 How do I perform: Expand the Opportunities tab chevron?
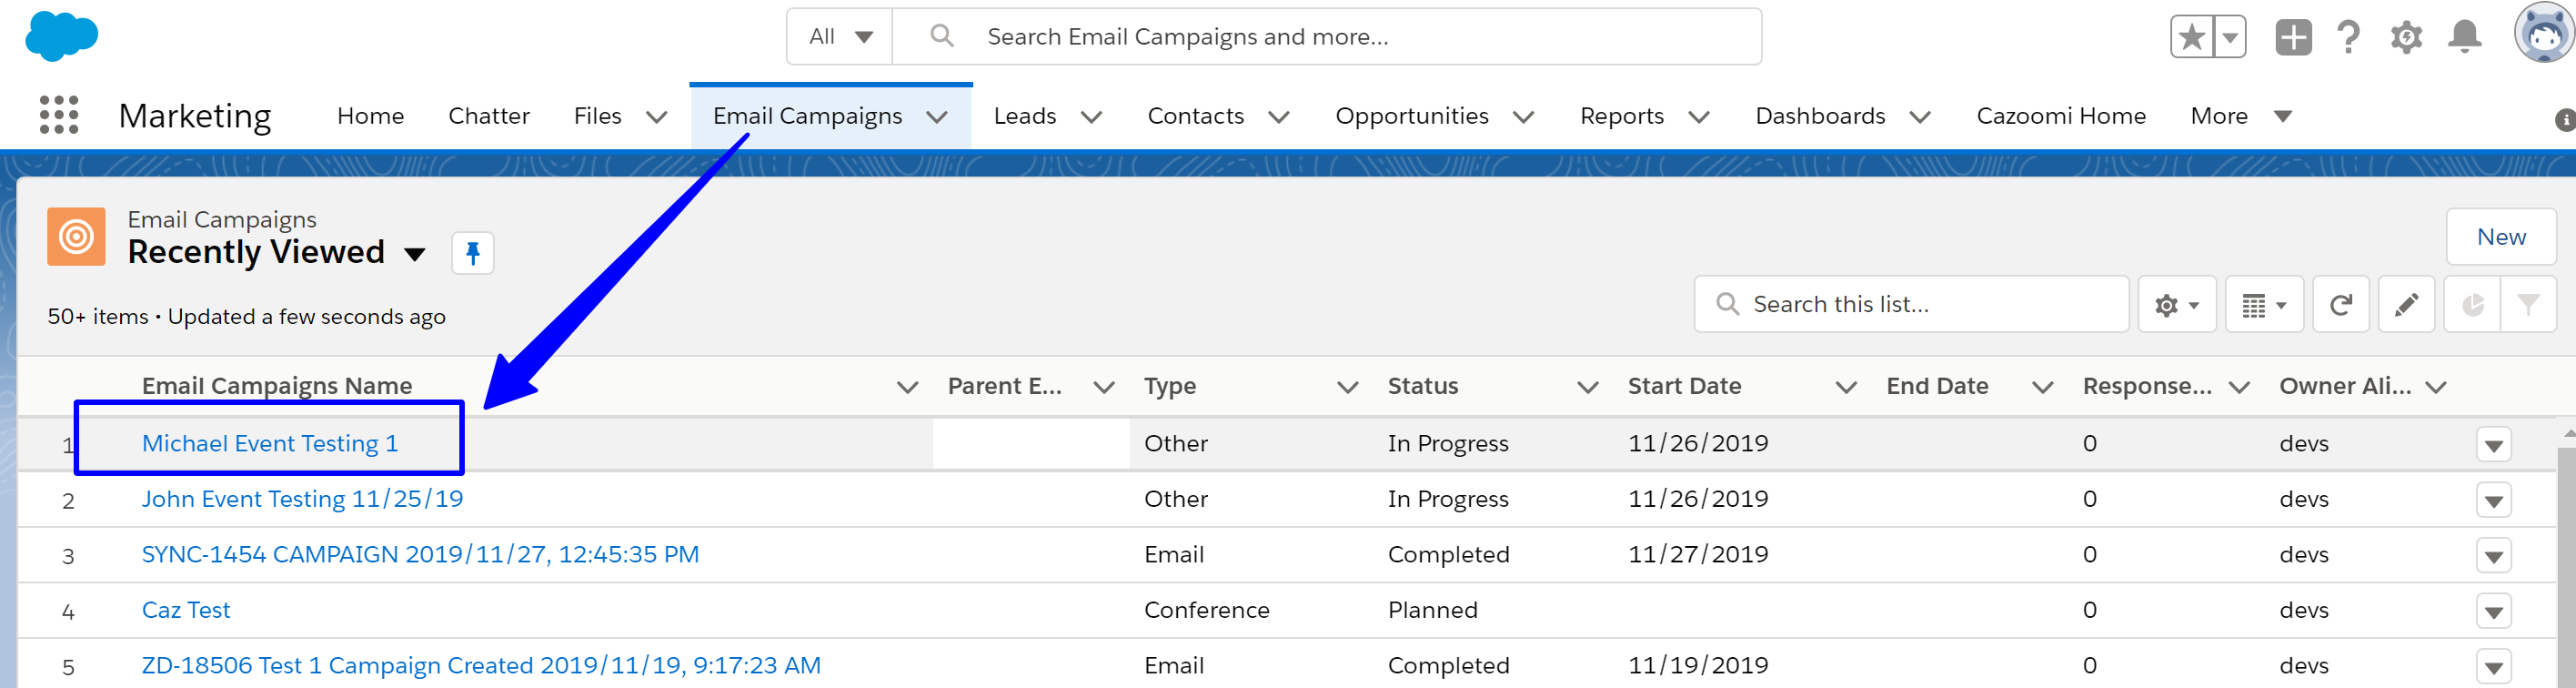point(1524,117)
